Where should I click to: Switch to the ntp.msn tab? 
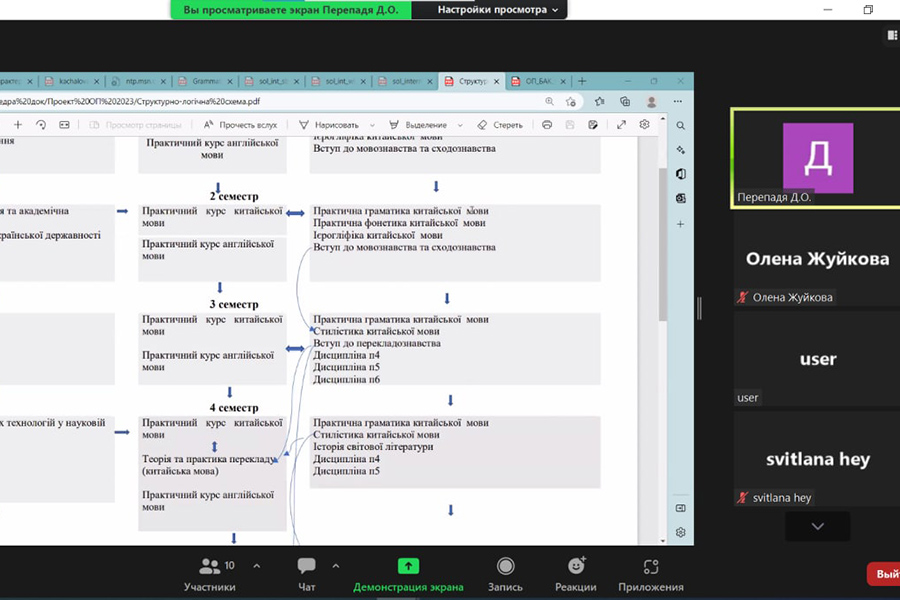(x=138, y=82)
